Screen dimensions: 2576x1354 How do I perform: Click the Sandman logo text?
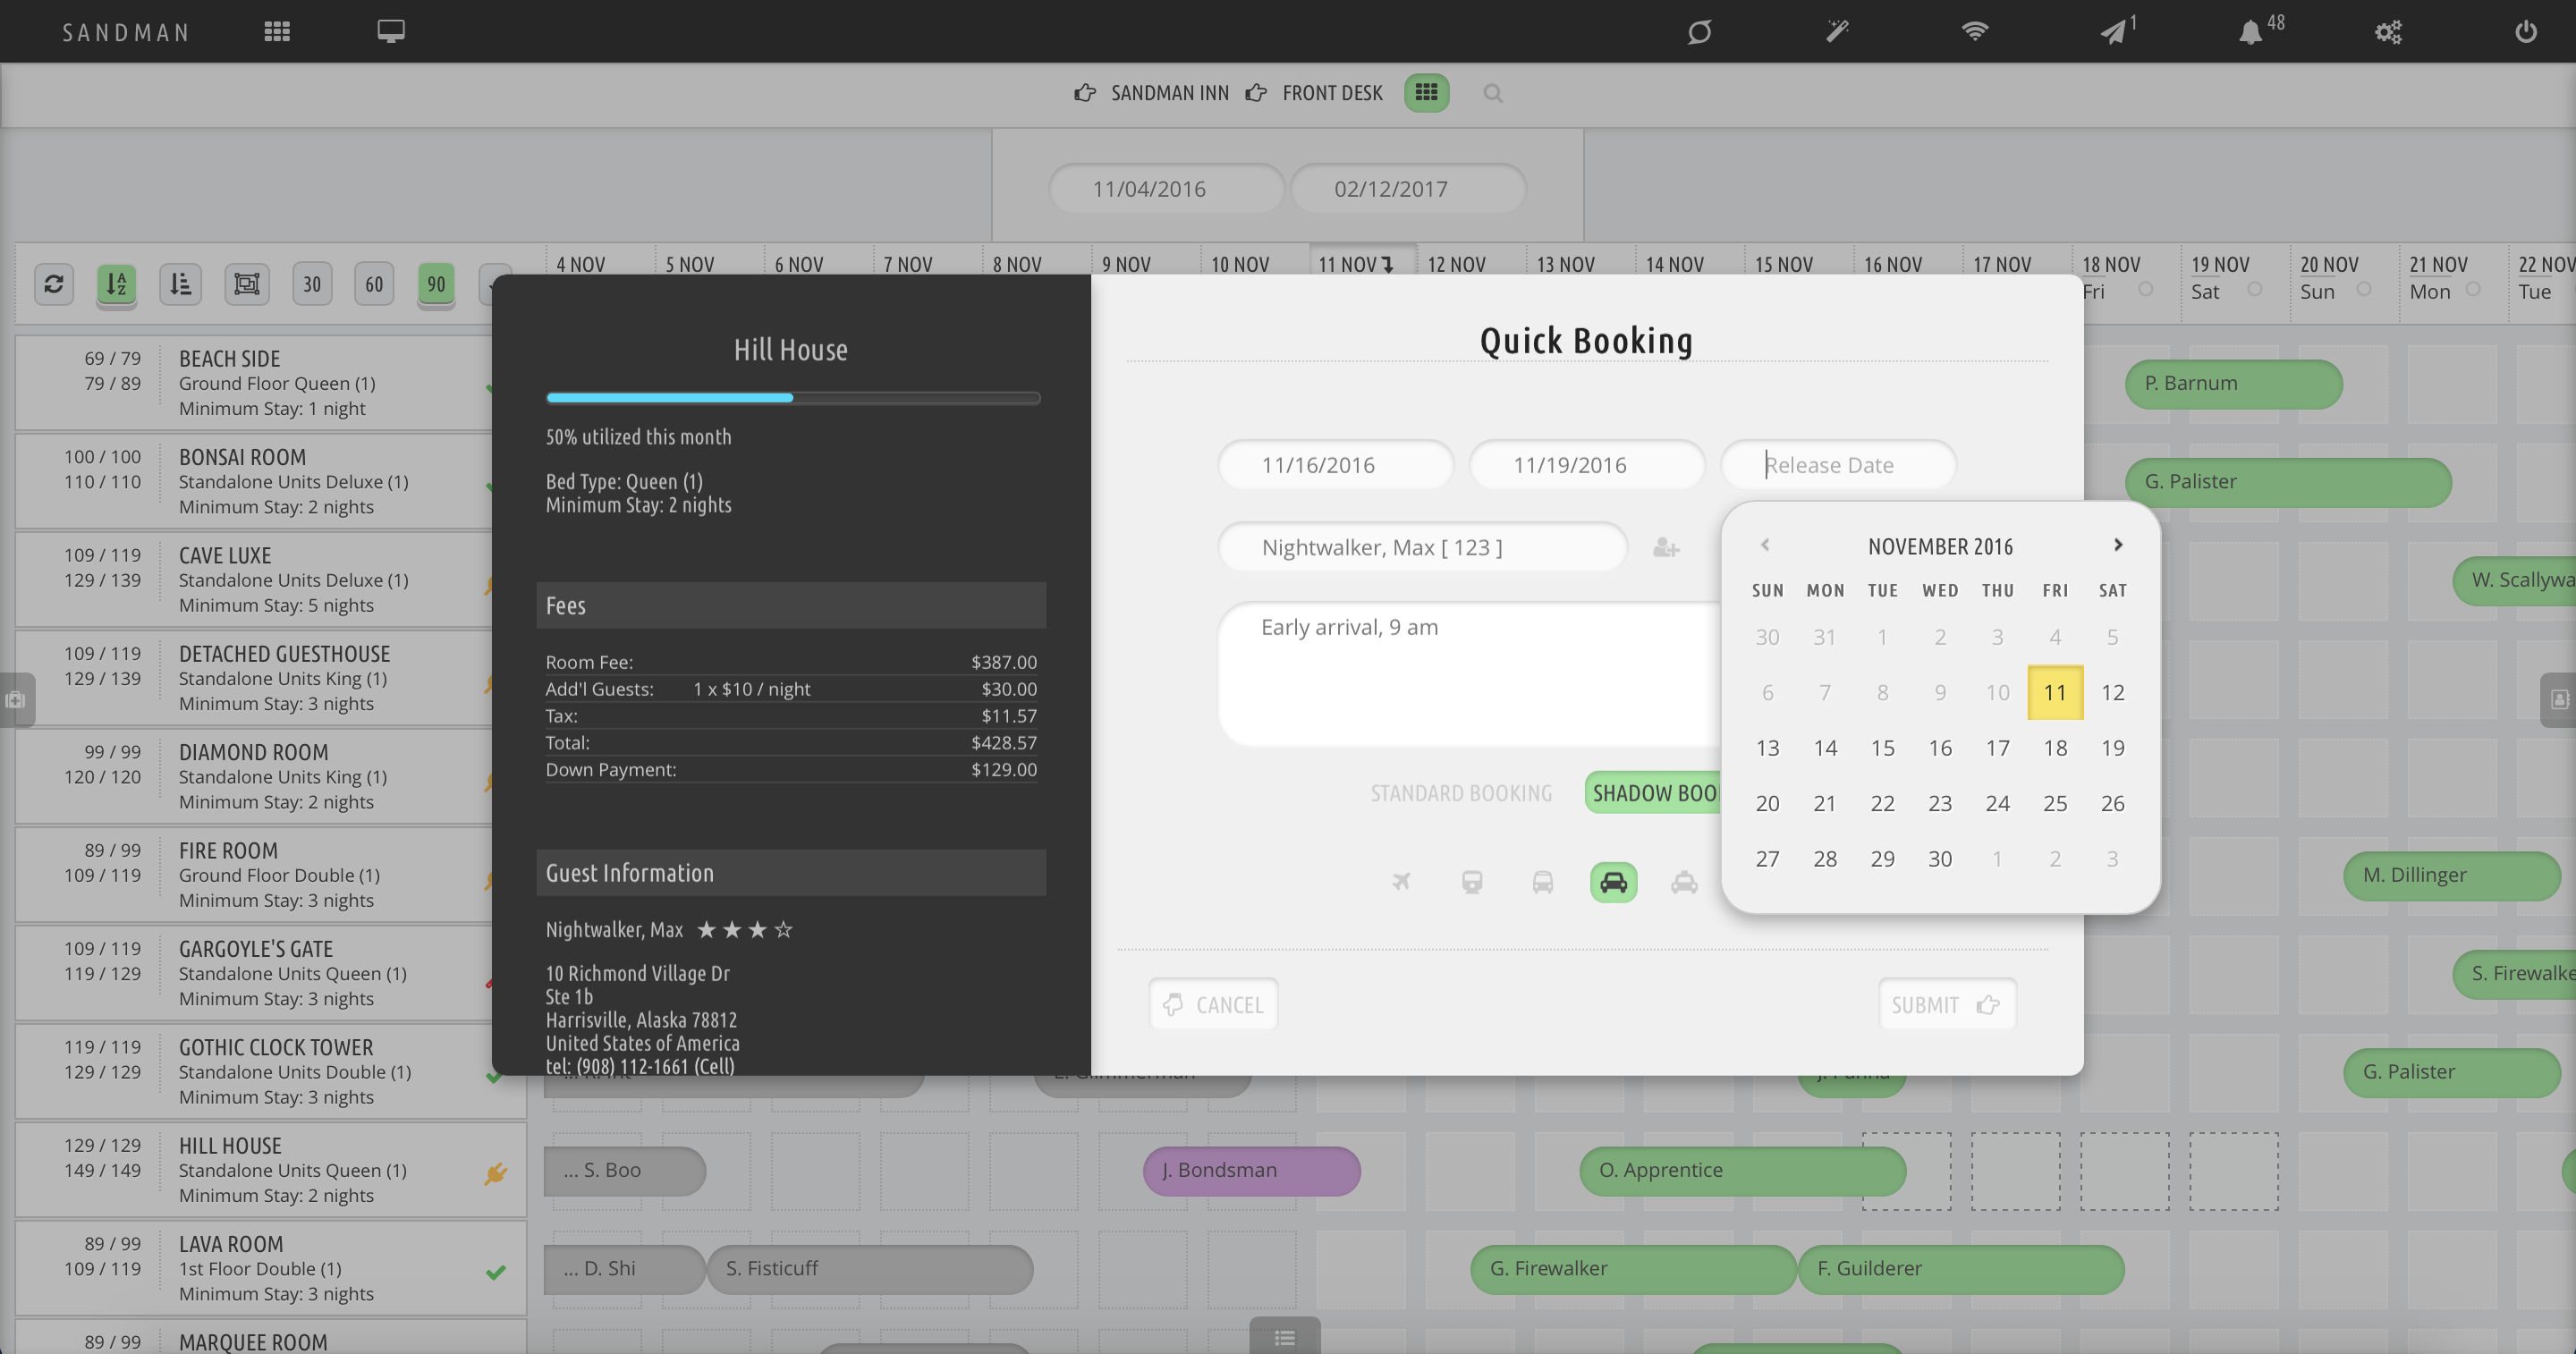[x=126, y=32]
